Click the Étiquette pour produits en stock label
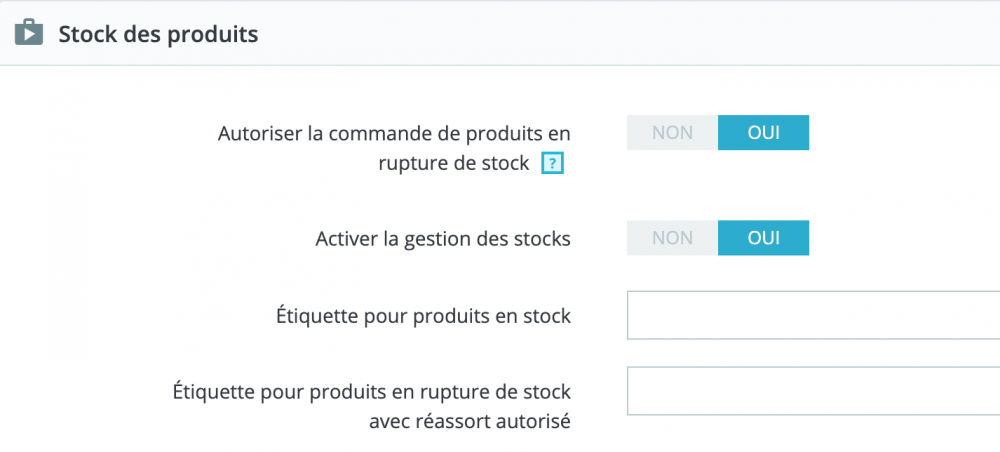The width and height of the screenshot is (1000, 452). pyautogui.click(x=423, y=316)
